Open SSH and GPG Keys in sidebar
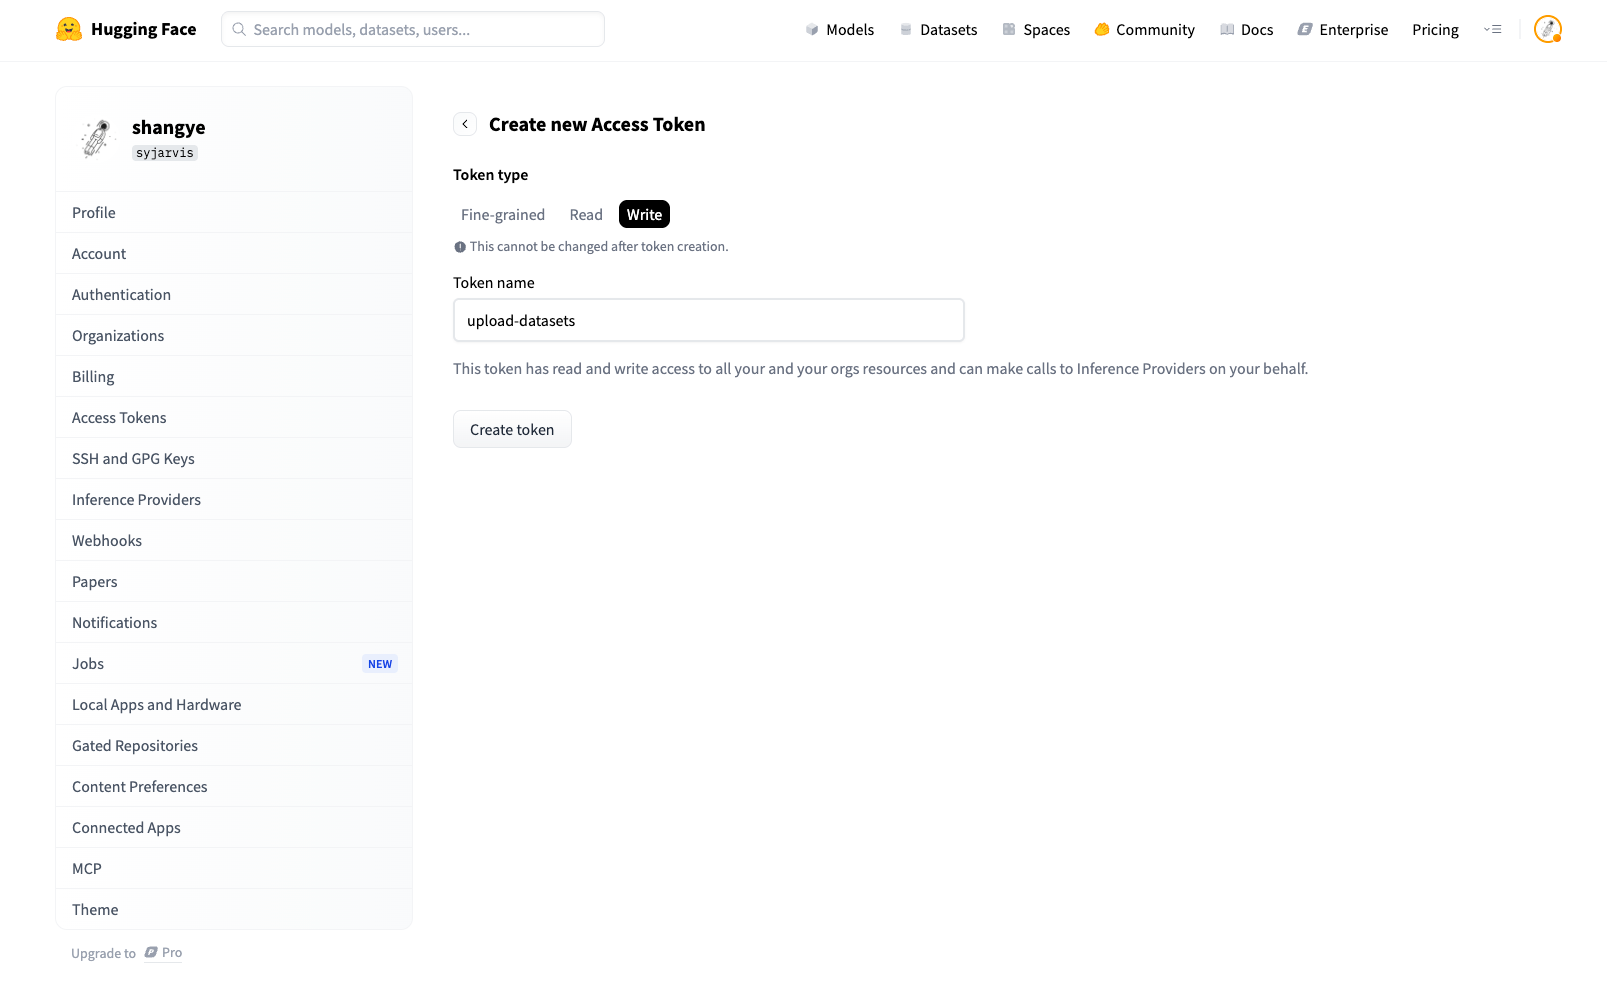This screenshot has height=987, width=1607. click(234, 459)
